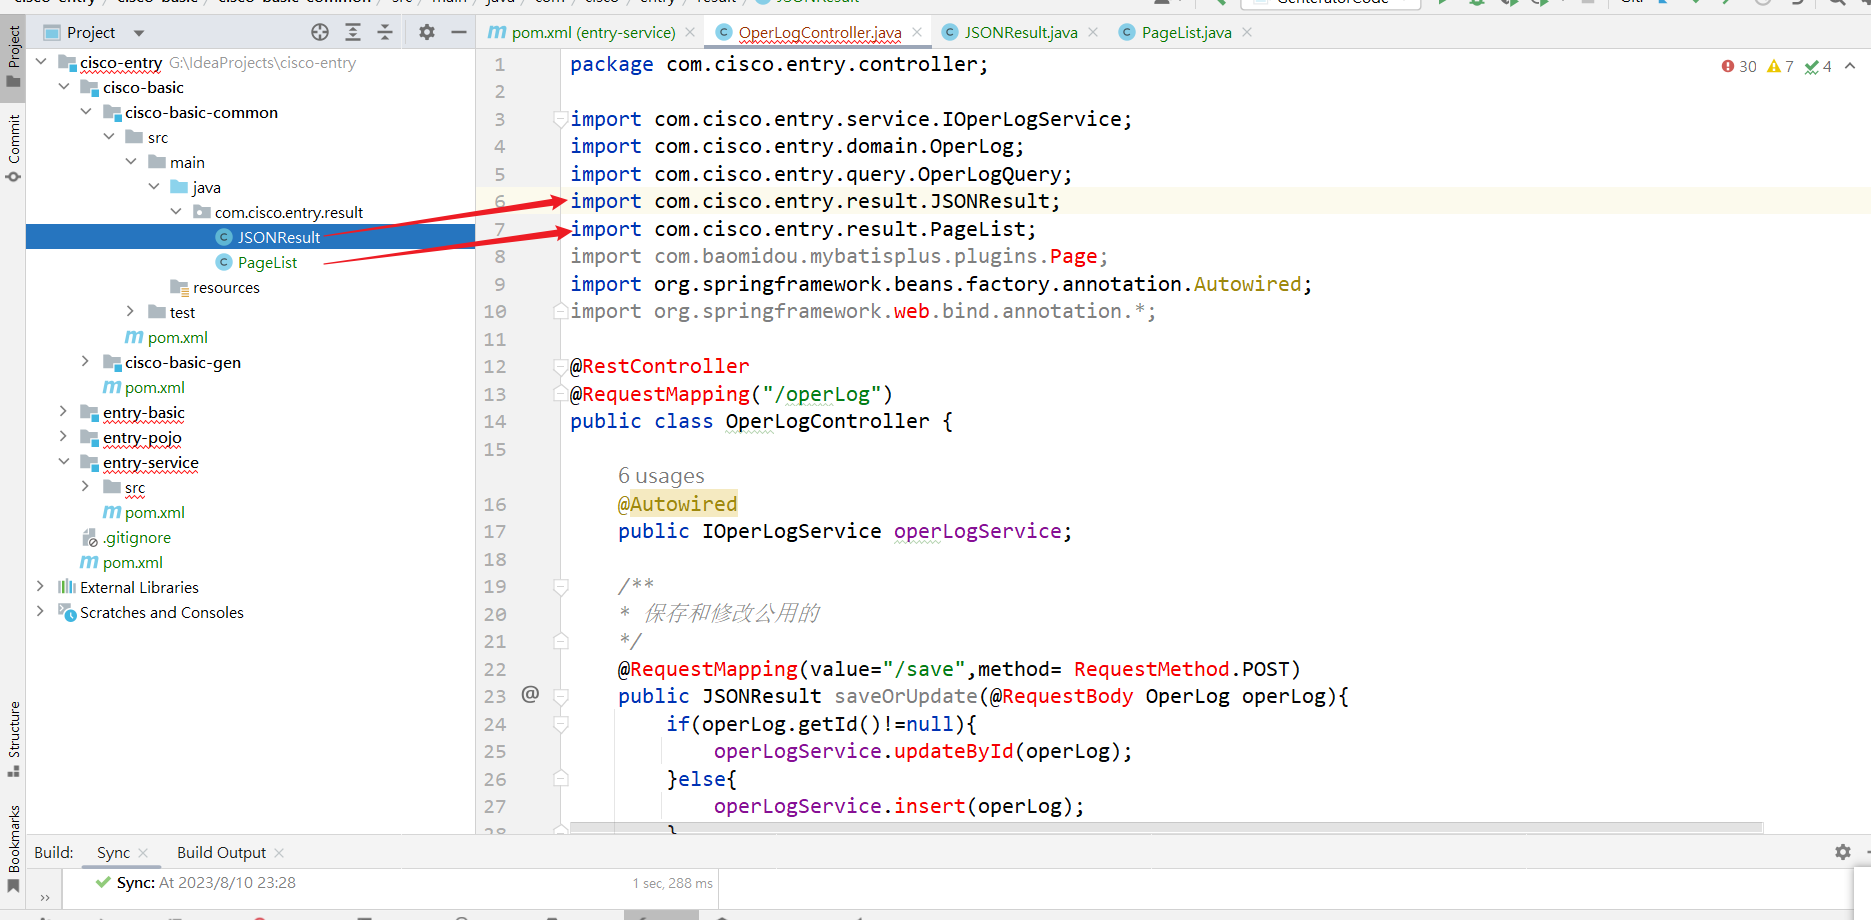The image size is (1871, 920).
Task: Collapse the cisco-basic module node
Action: coord(64,87)
